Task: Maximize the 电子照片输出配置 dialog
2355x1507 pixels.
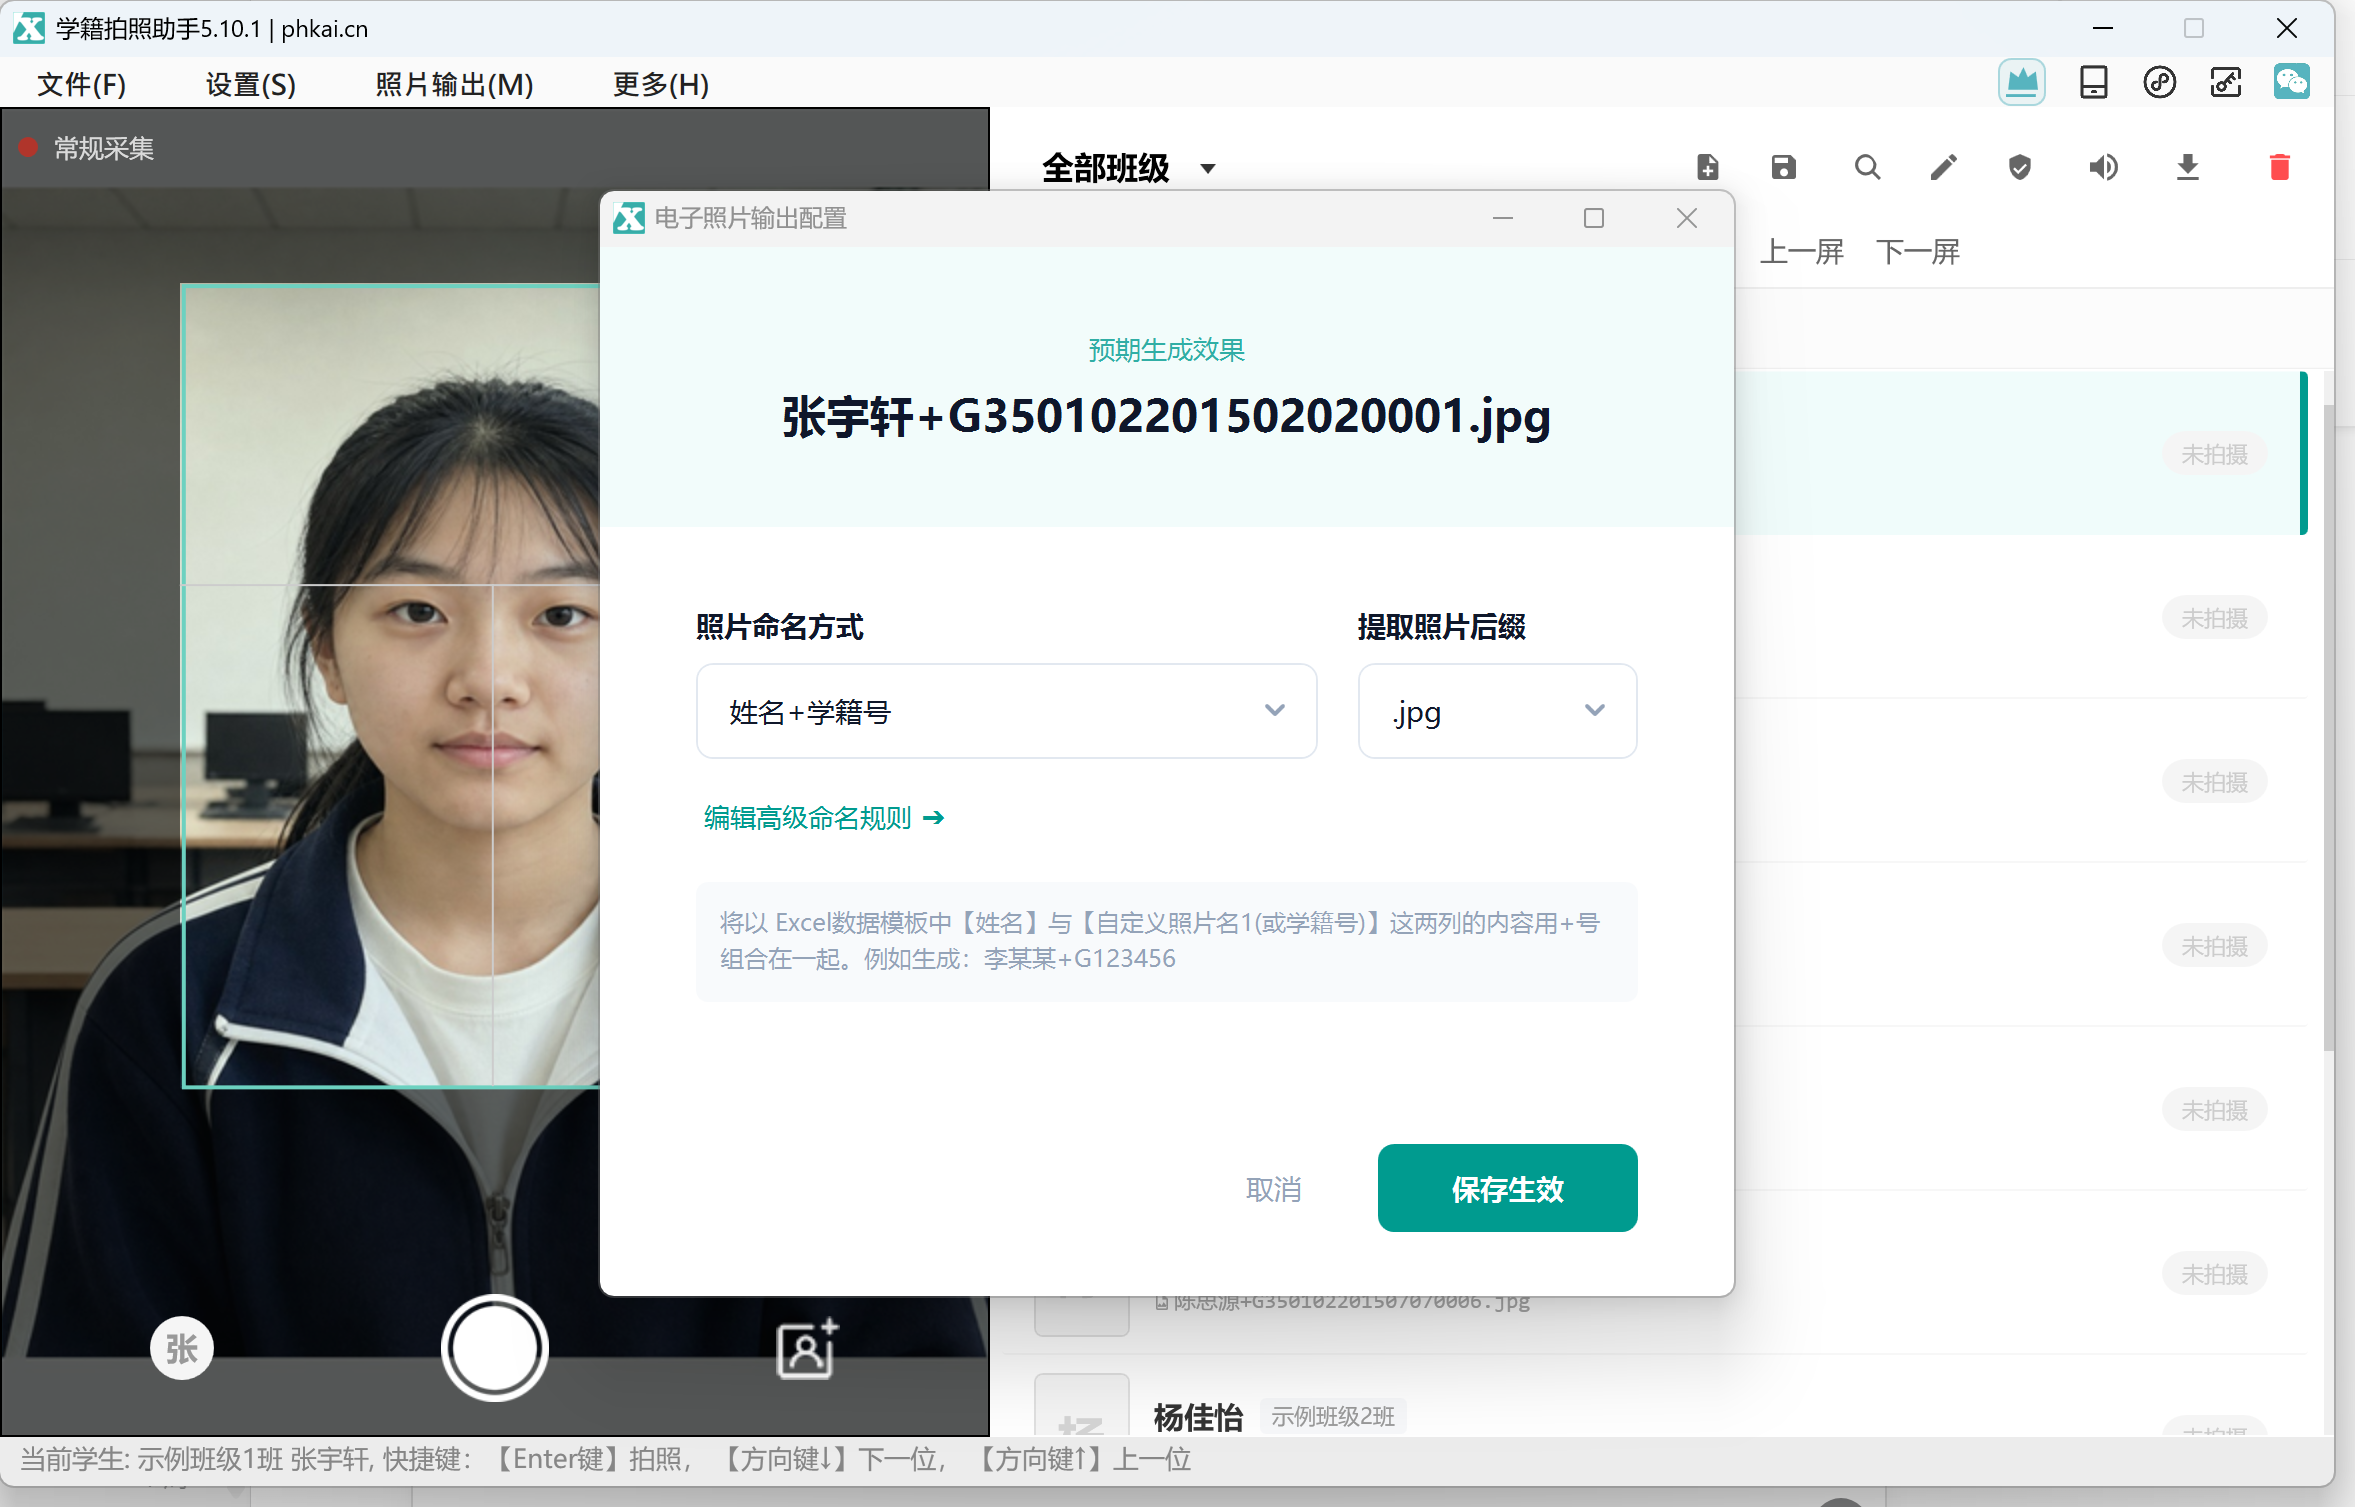Action: coord(1594,218)
